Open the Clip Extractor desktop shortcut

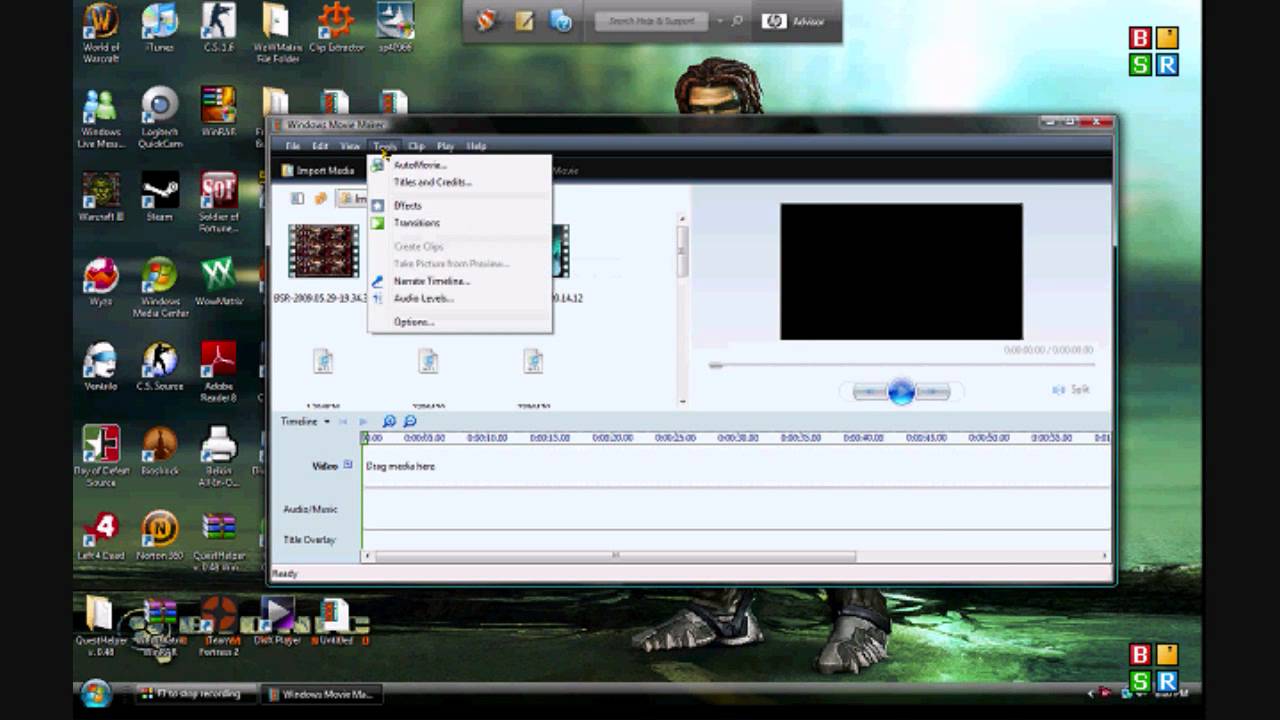pos(336,28)
